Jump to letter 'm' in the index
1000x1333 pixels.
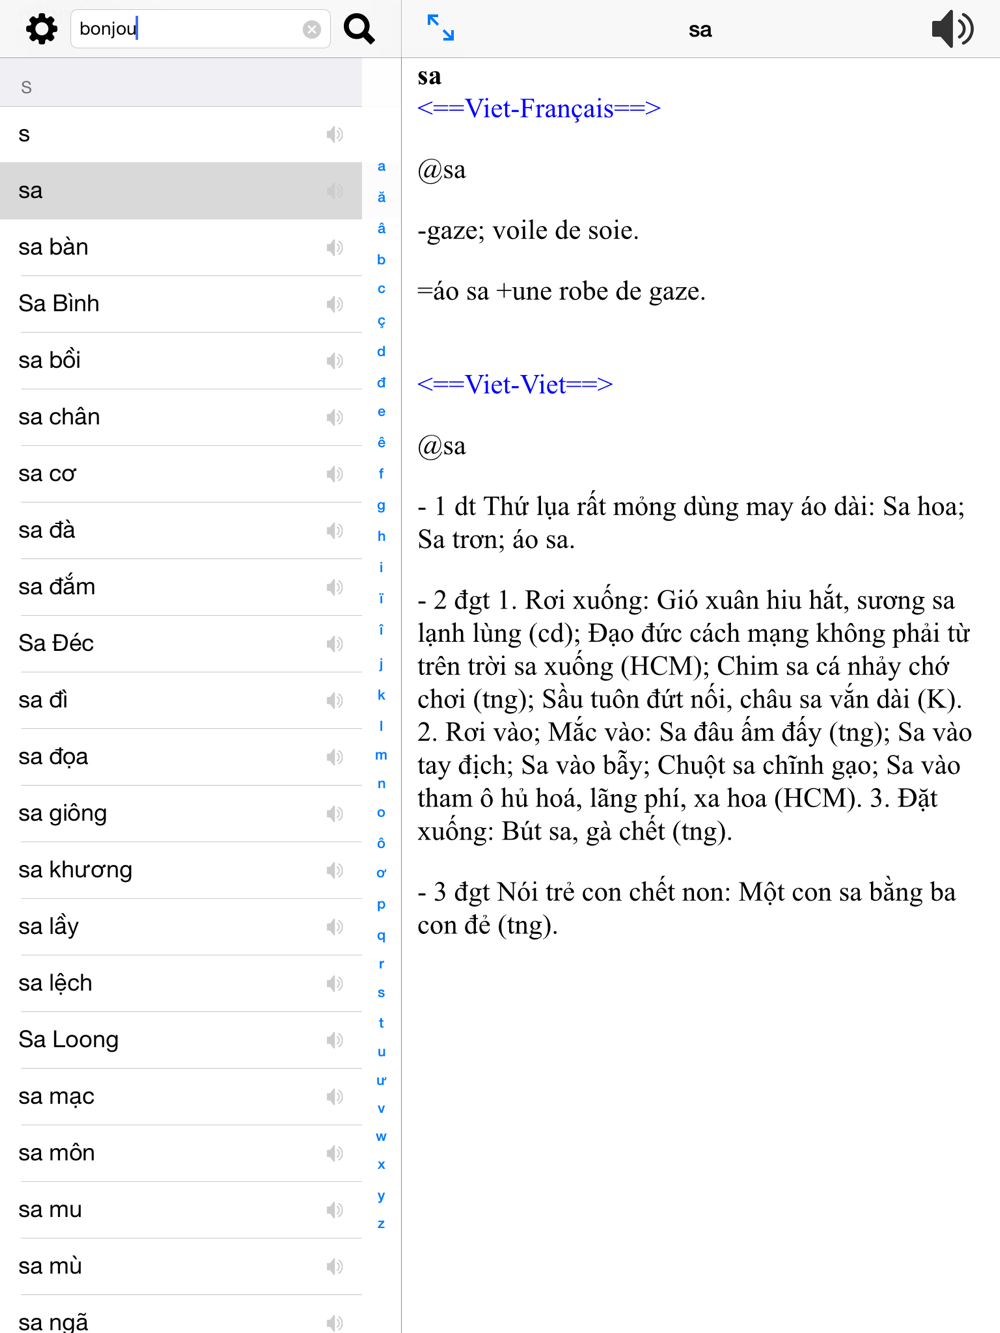click(381, 755)
